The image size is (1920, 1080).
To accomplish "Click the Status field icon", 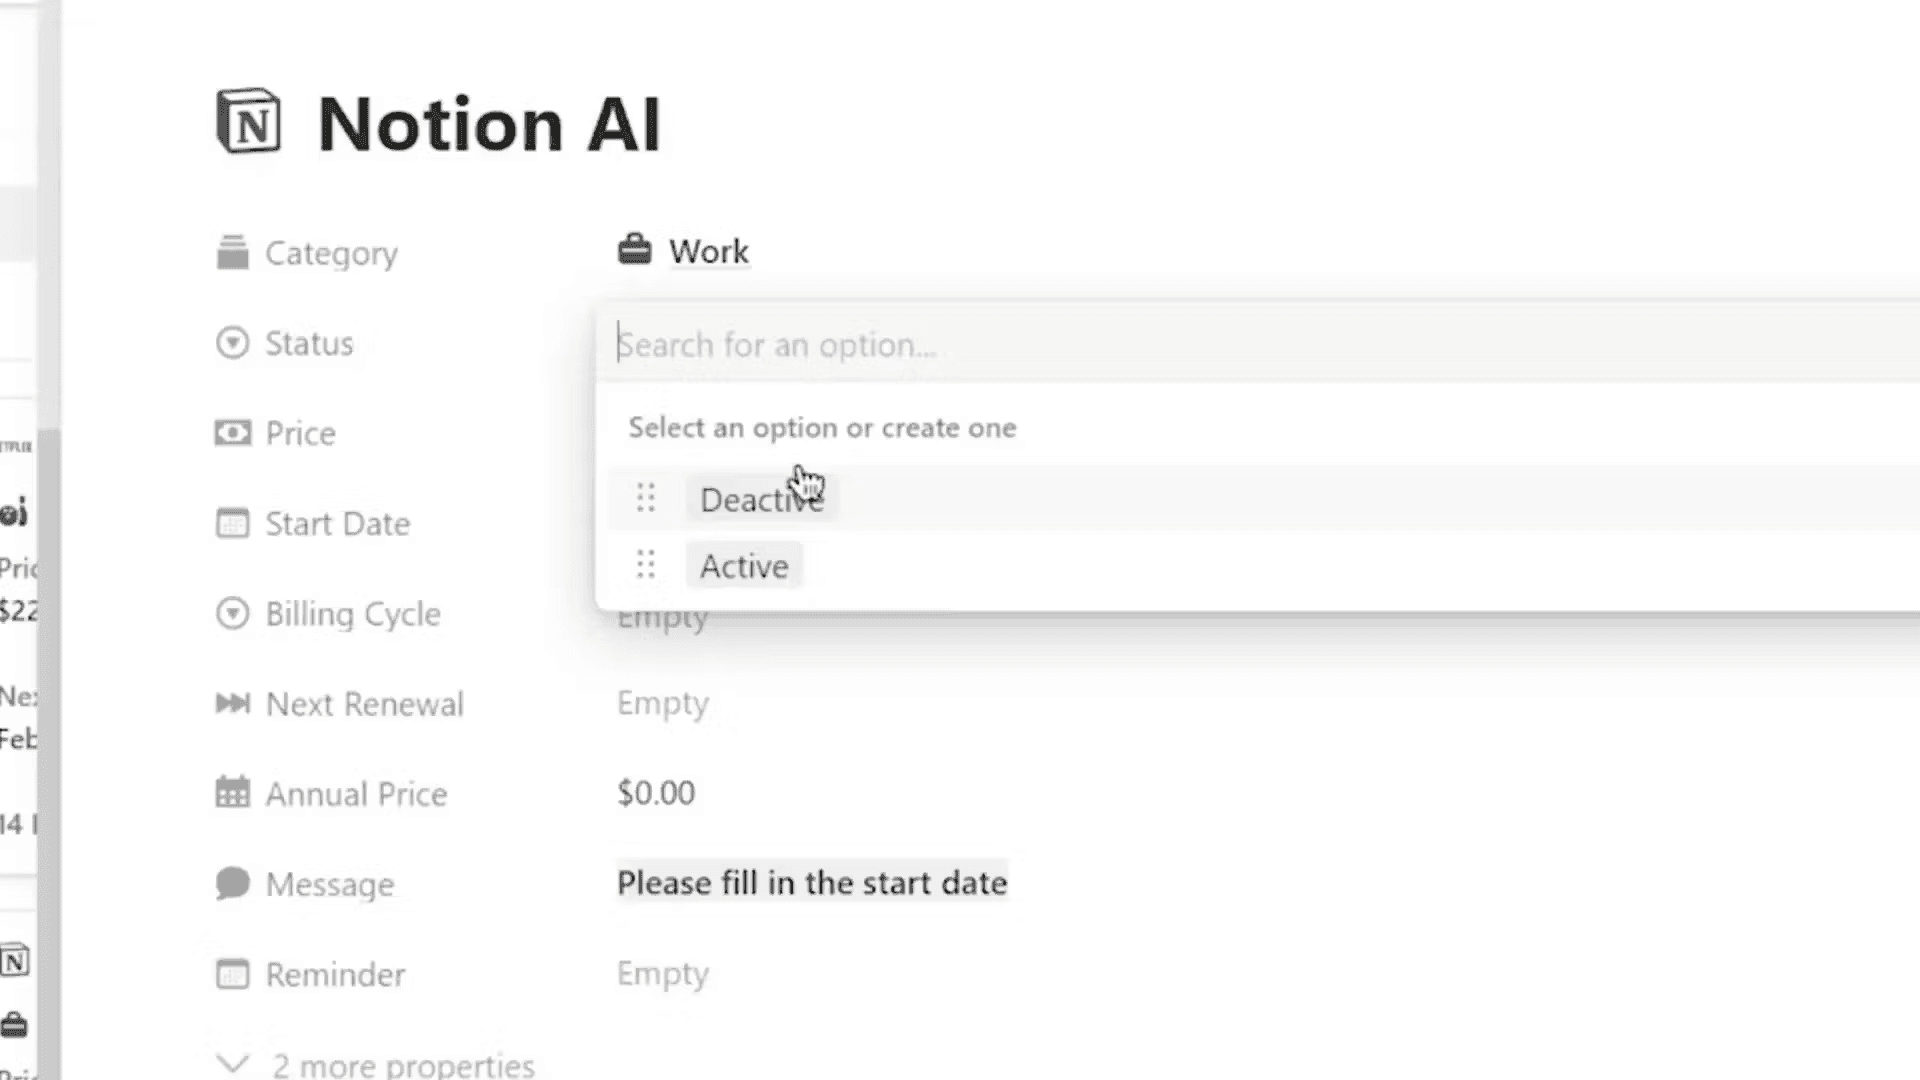I will click(232, 343).
